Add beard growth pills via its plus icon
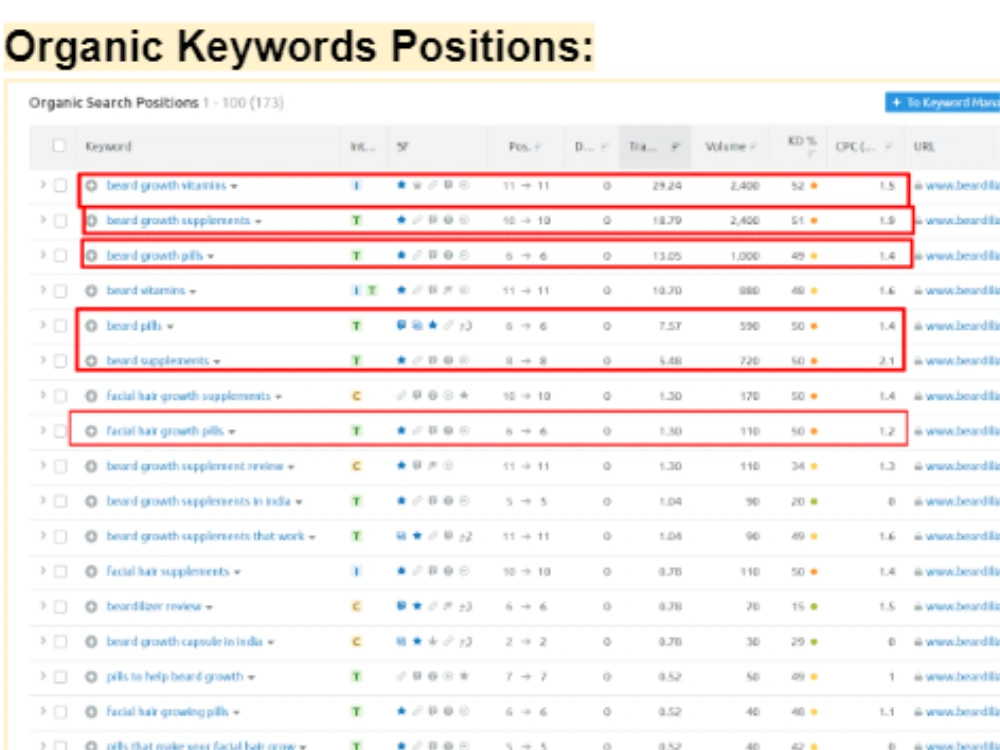Image resolution: width=1000 pixels, height=750 pixels. pos(91,256)
